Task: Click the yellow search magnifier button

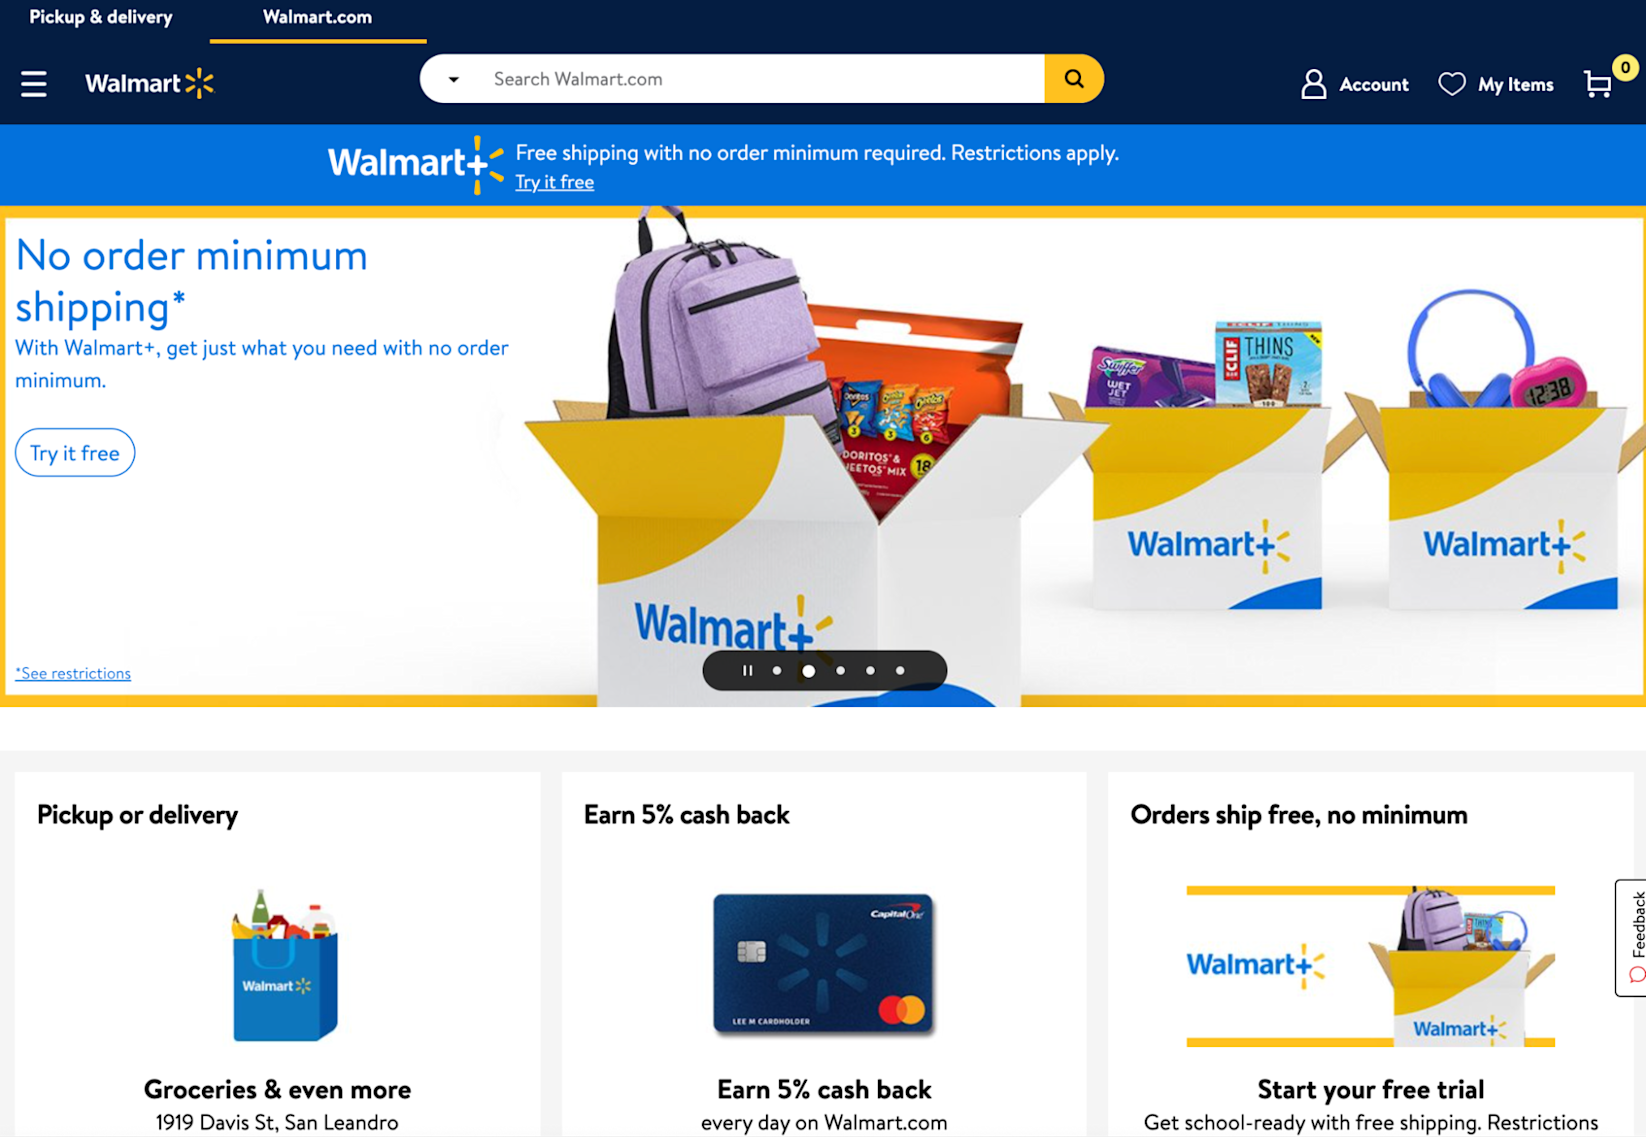Action: [1074, 79]
